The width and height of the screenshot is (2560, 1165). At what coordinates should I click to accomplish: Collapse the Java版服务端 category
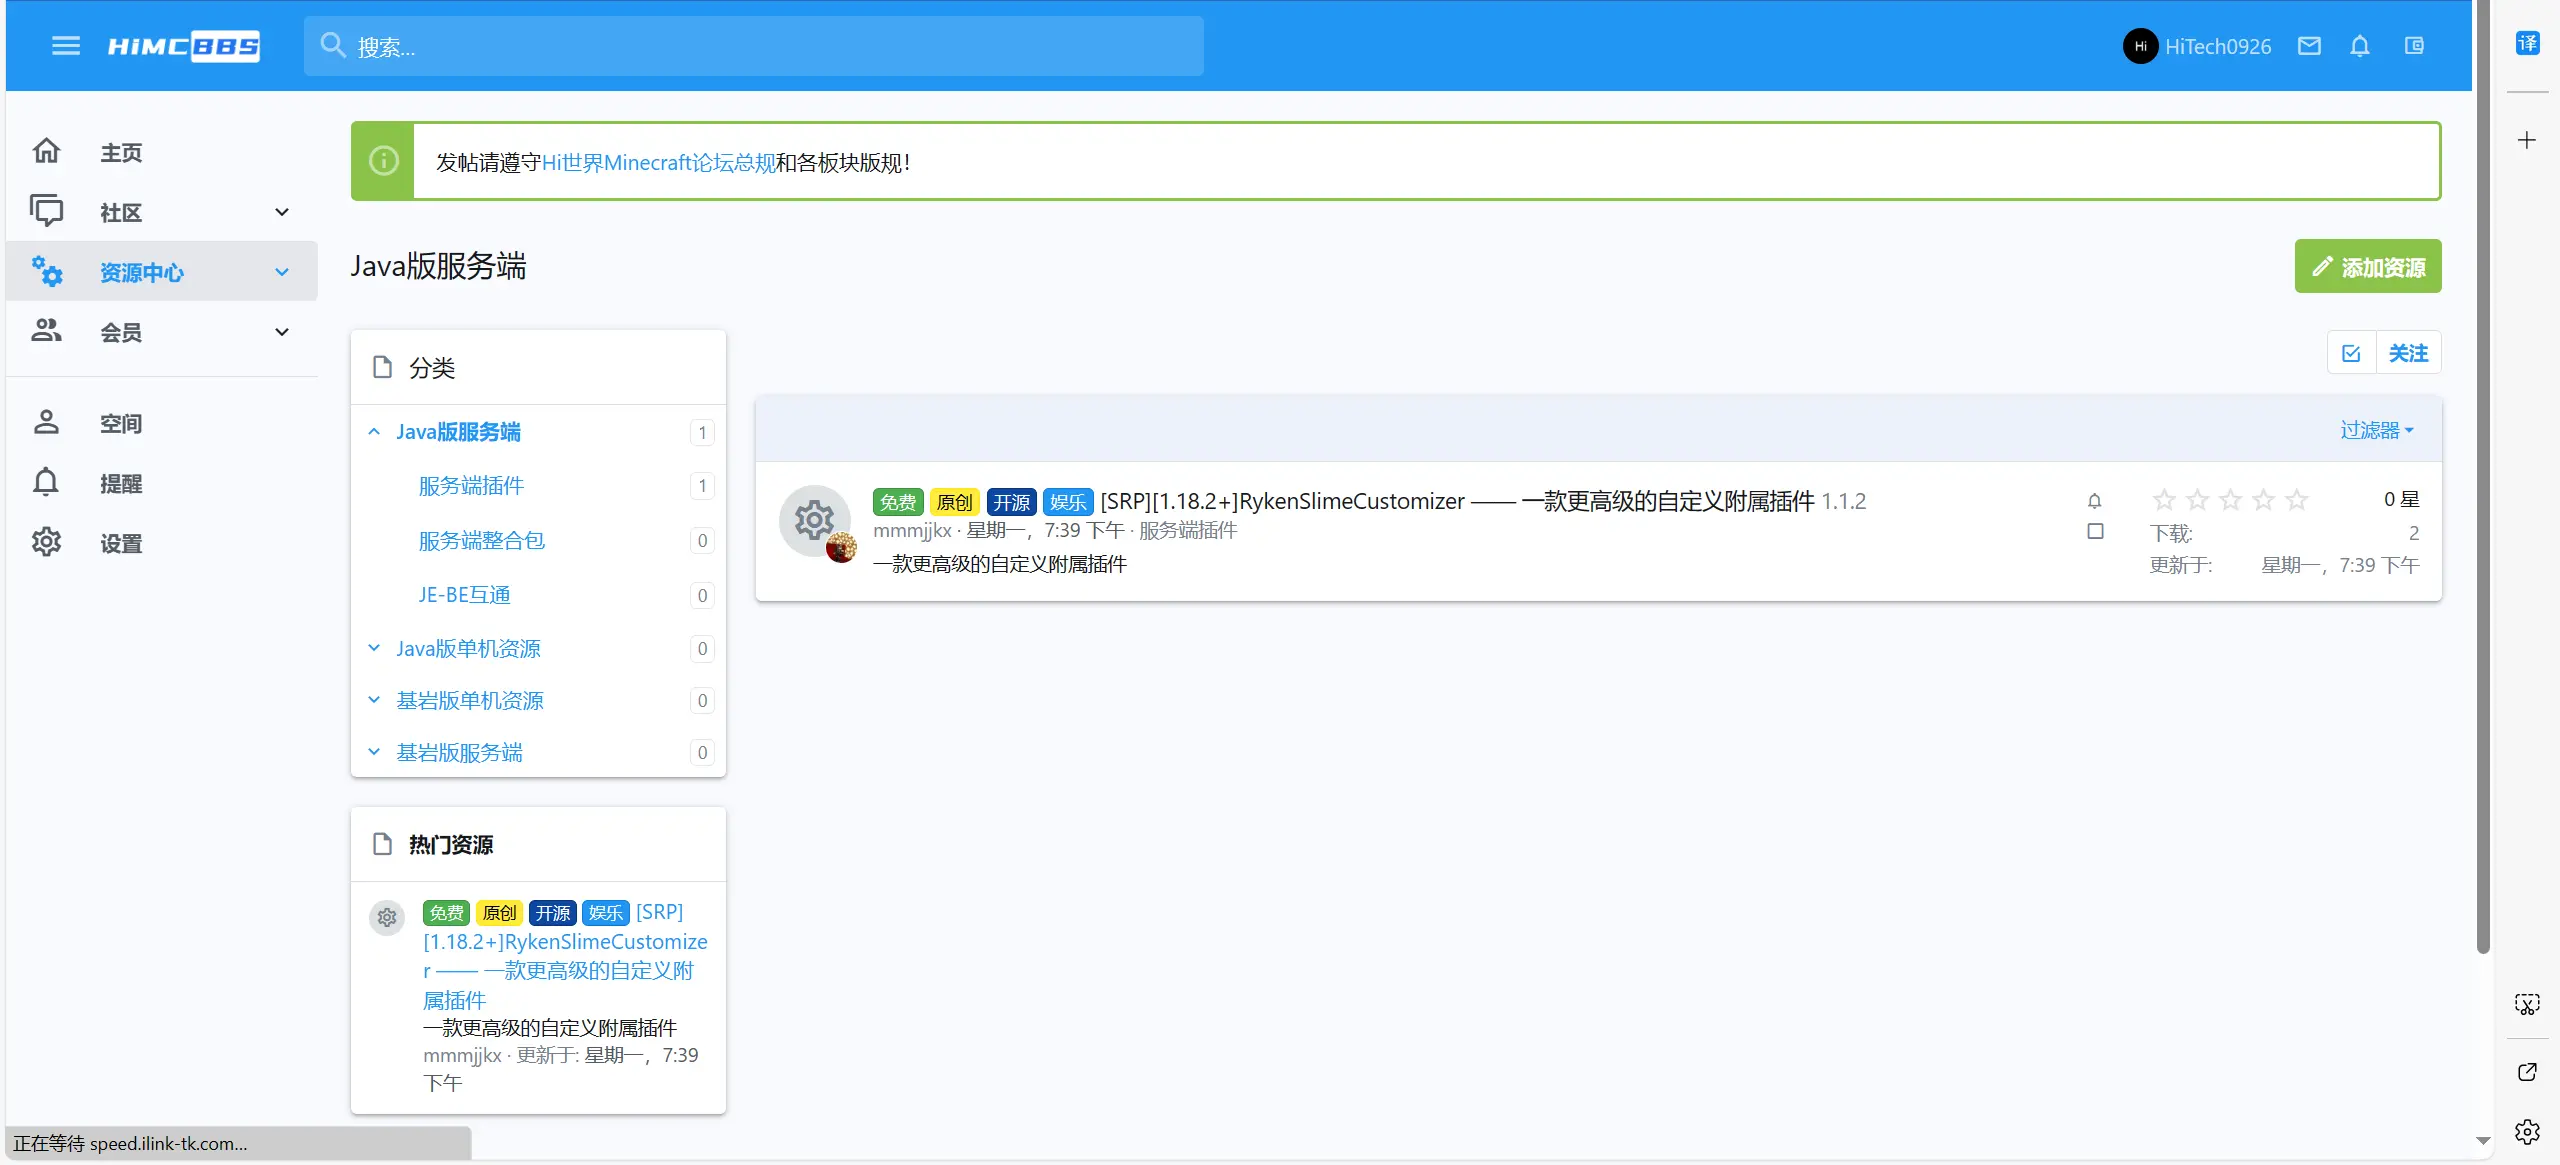pos(374,431)
